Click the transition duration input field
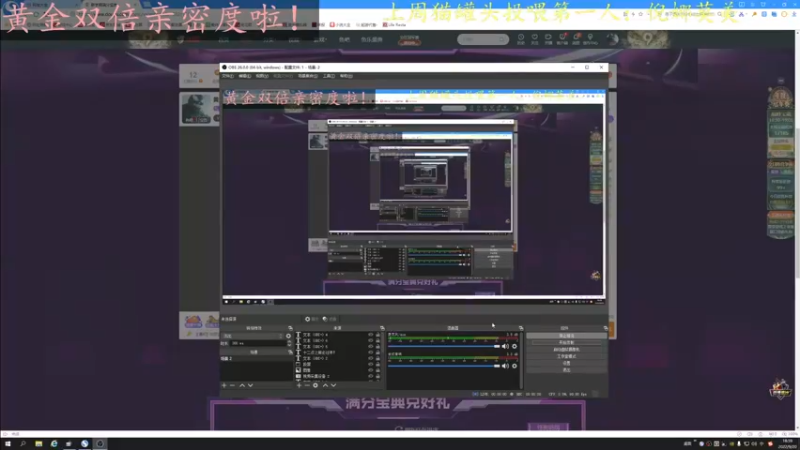 (258, 343)
